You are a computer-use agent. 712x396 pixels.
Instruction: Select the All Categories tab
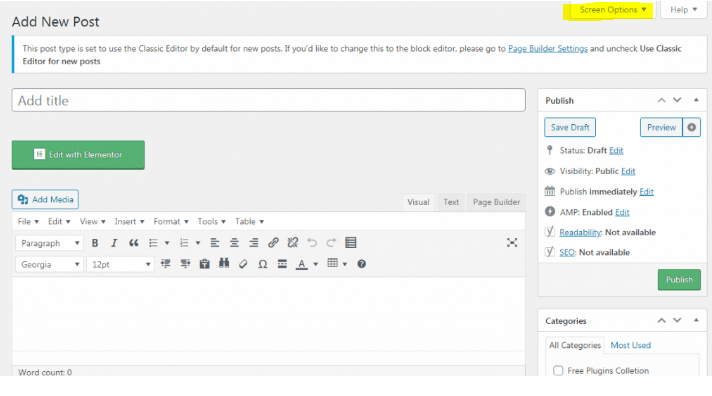[574, 345]
